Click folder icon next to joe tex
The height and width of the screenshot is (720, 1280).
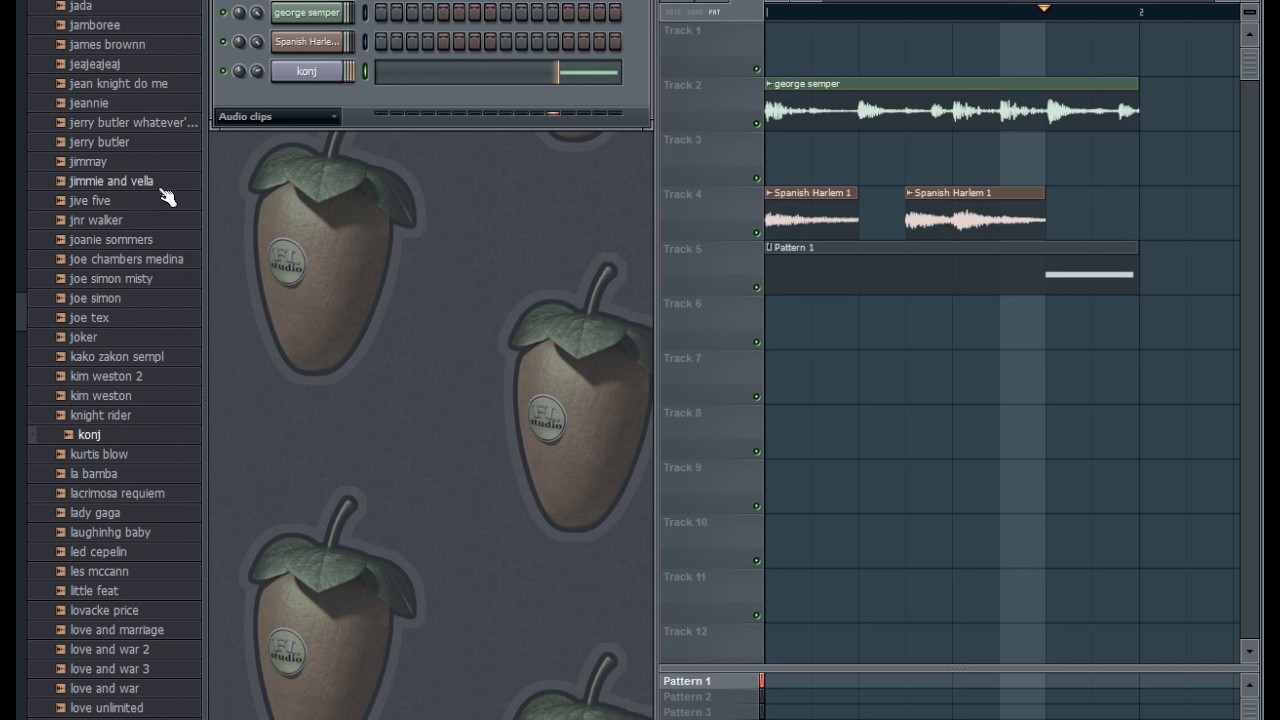(x=61, y=317)
